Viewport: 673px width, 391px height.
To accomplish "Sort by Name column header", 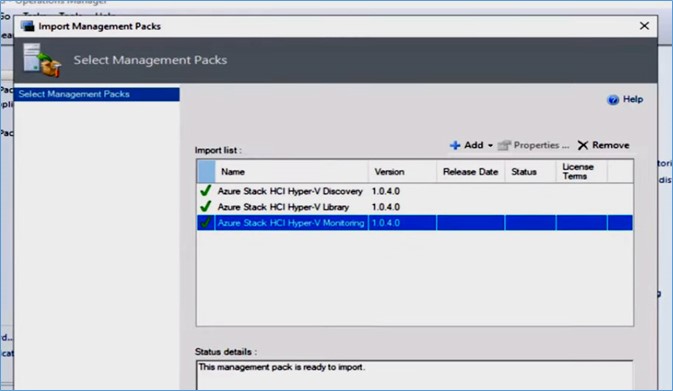I will pyautogui.click(x=292, y=172).
